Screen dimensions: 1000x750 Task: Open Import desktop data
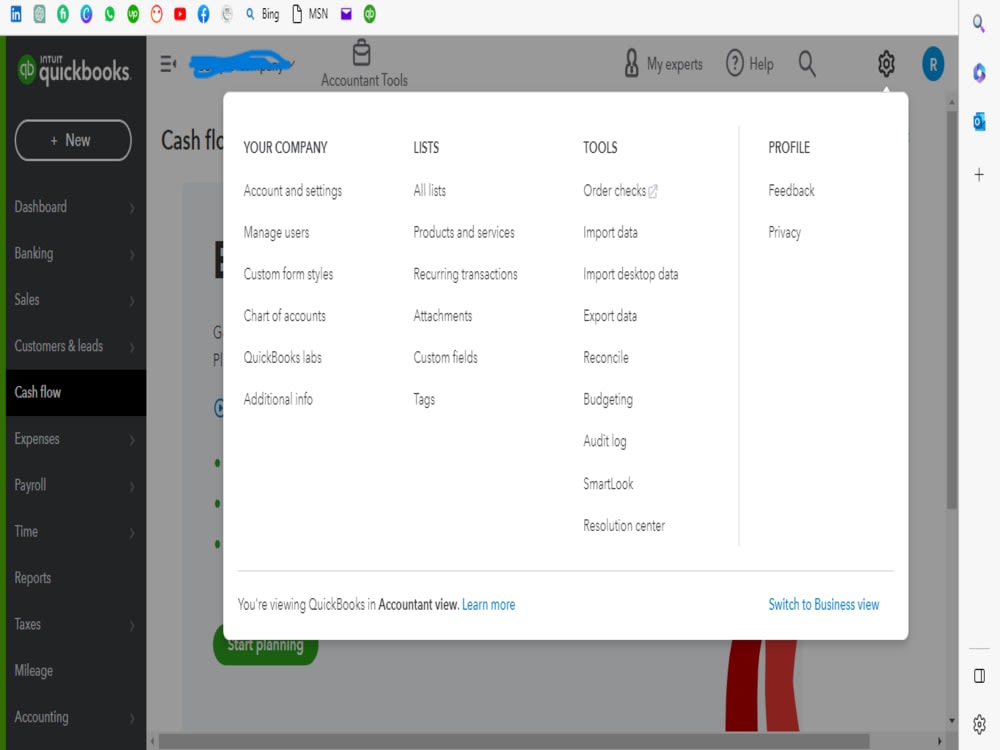[631, 274]
